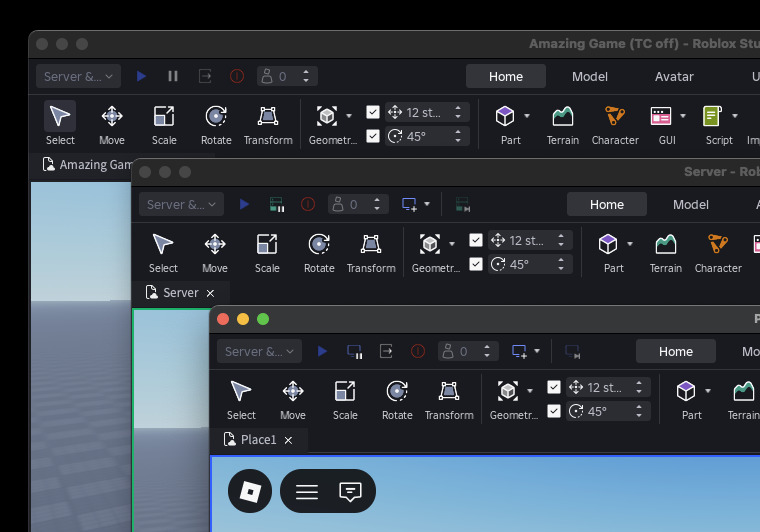Screen dimensions: 760x532
Task: Activate Rotate tool in front Place1 window
Action: pos(397,399)
